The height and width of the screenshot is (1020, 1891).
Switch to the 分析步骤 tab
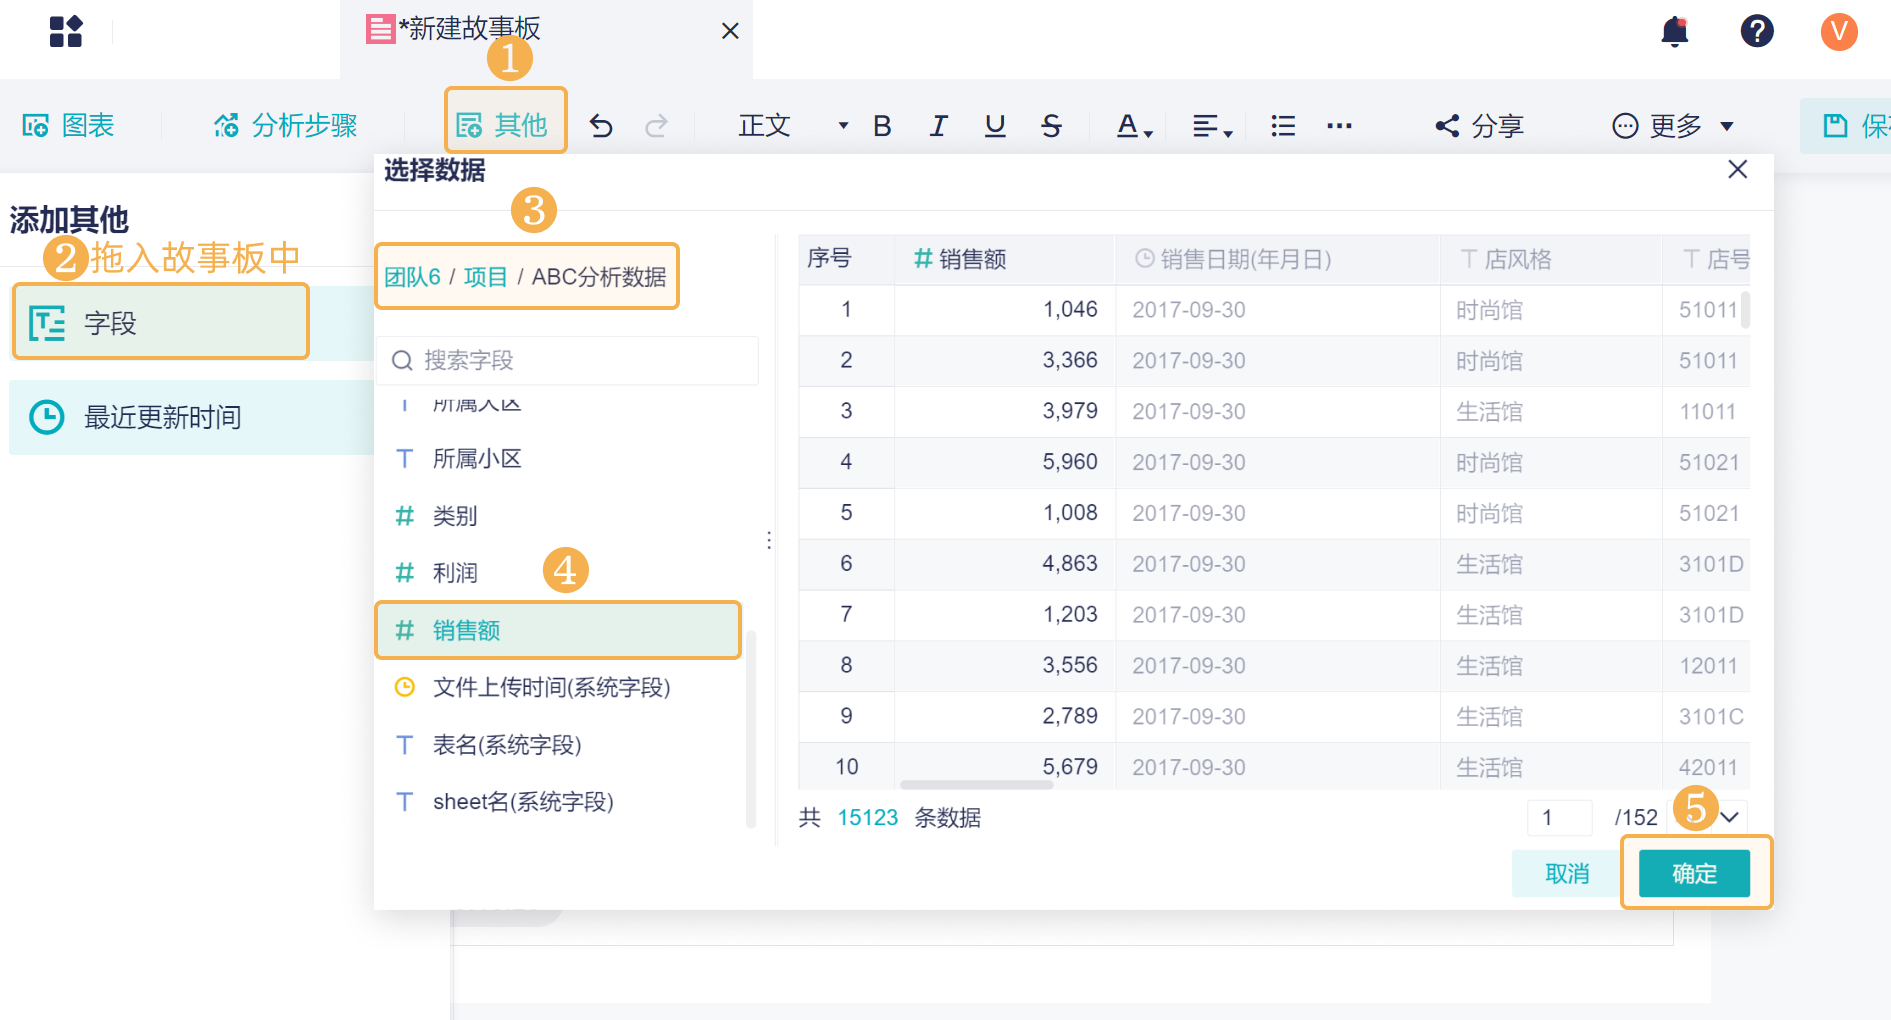click(285, 126)
